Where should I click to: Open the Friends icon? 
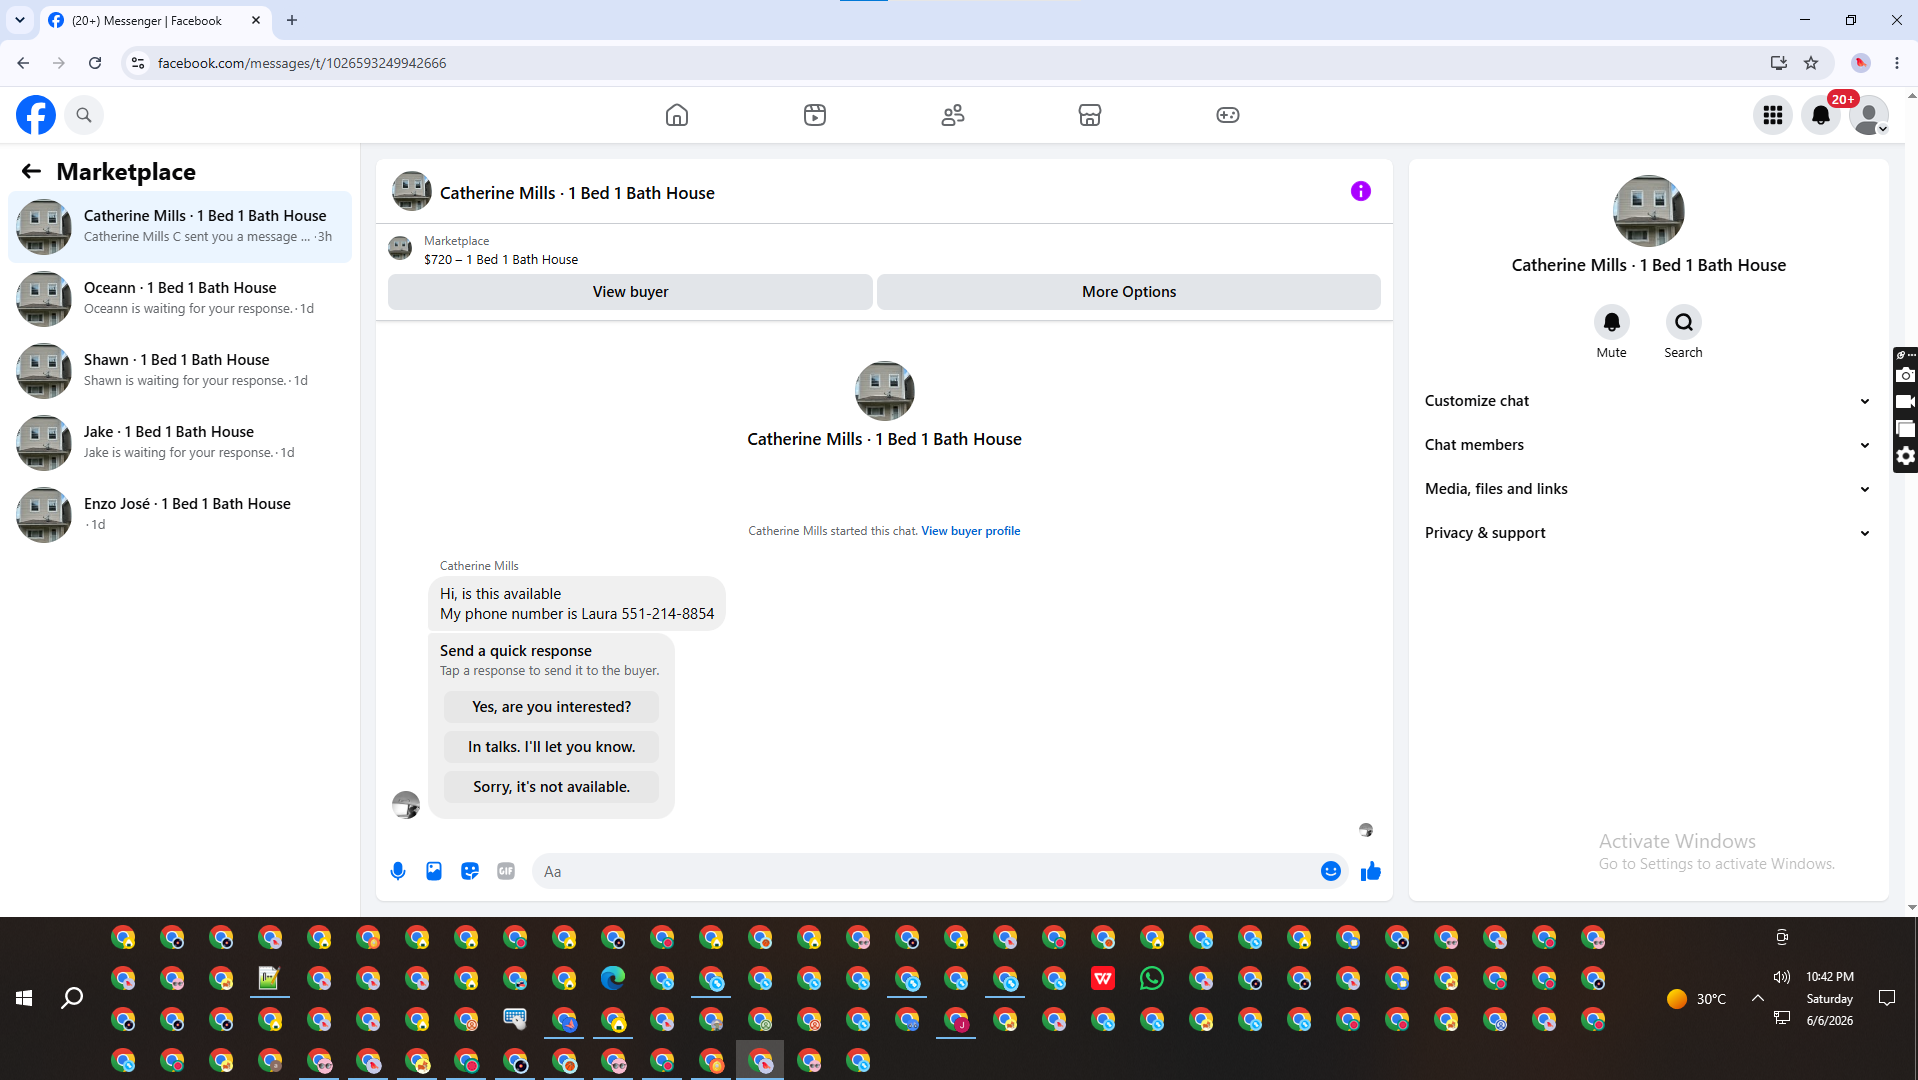point(953,115)
